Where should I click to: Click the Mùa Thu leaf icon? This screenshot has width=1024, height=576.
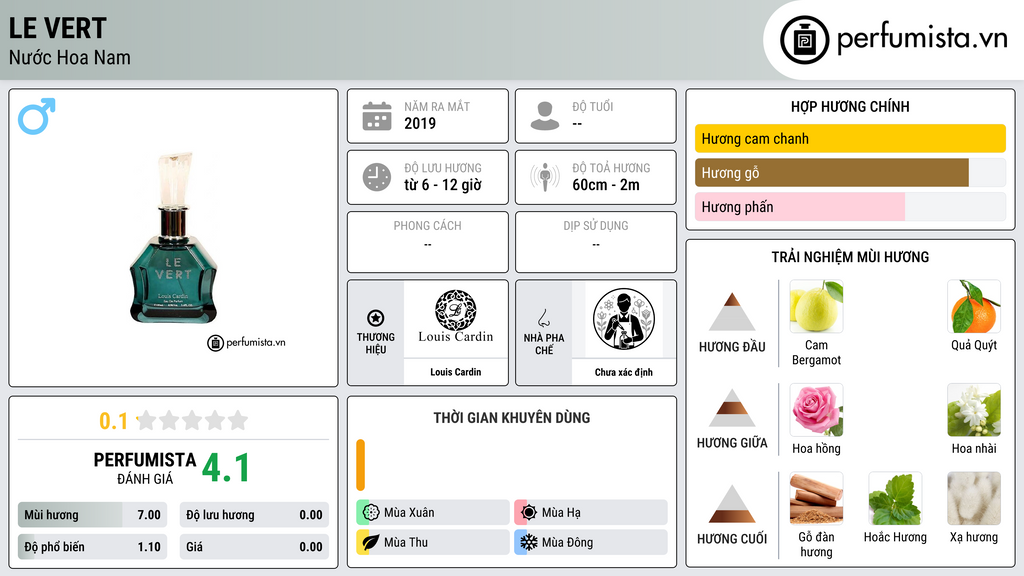click(x=371, y=542)
